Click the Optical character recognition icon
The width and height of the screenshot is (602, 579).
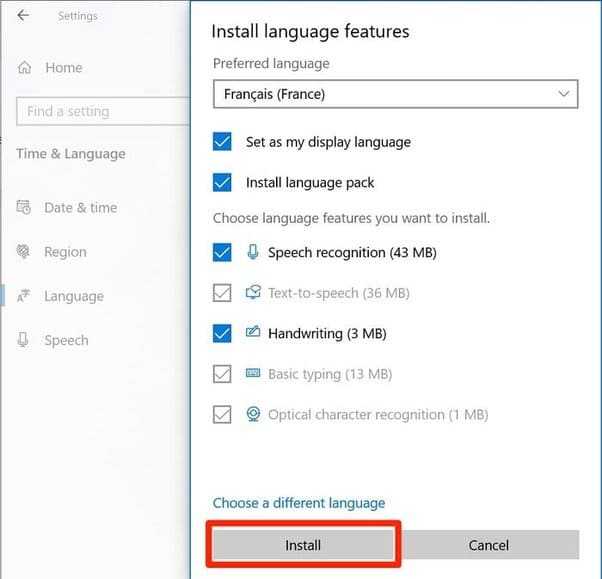[x=252, y=414]
